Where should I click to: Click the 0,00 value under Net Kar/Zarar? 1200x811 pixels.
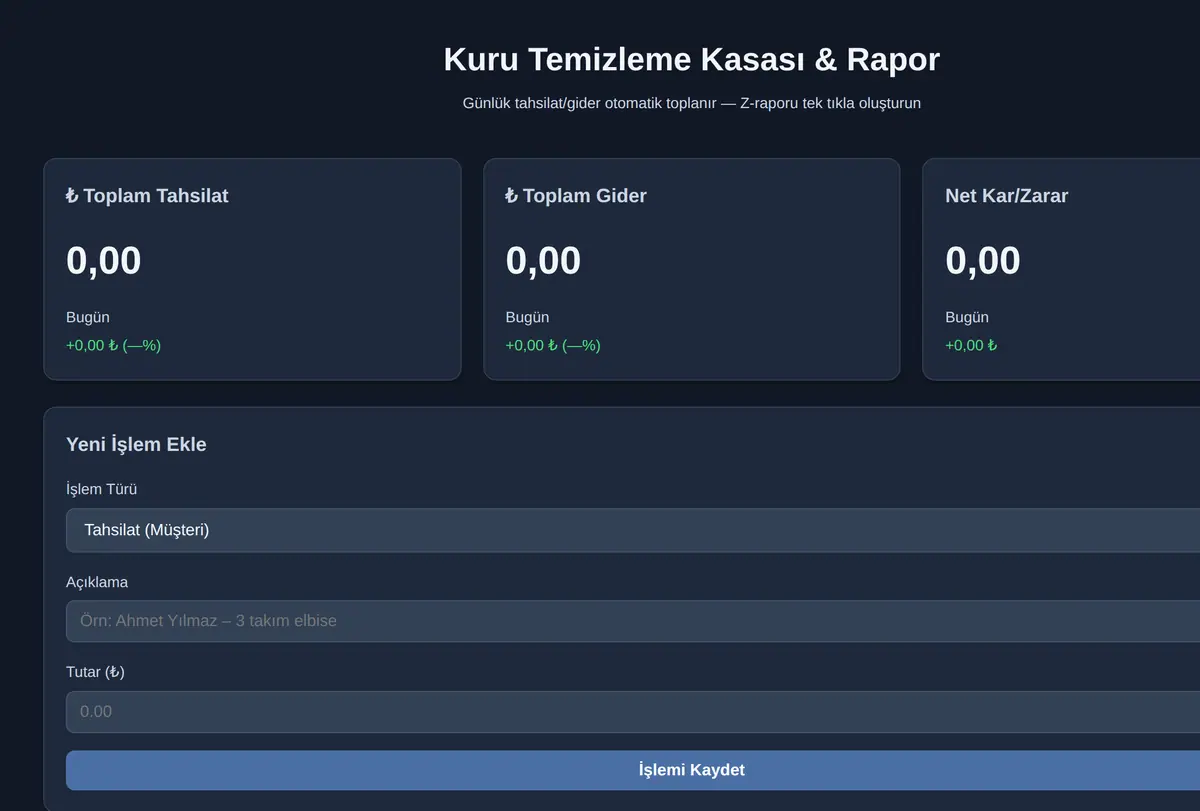pyautogui.click(x=983, y=261)
